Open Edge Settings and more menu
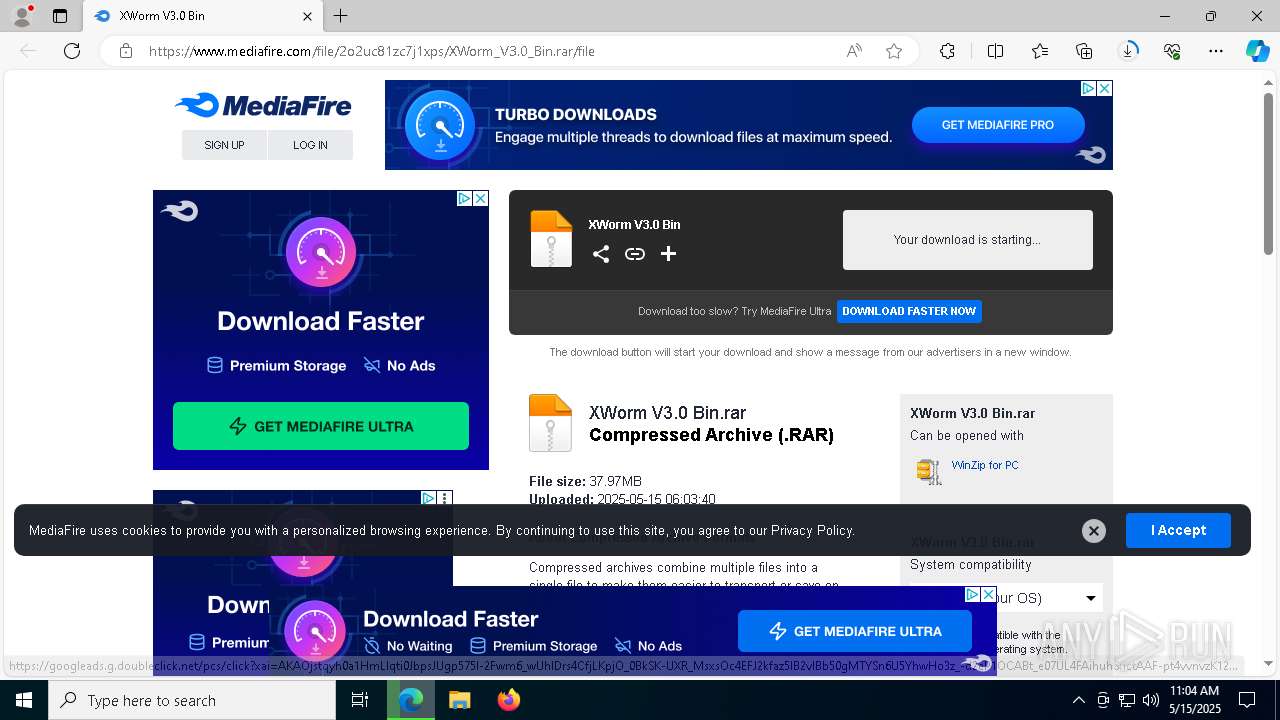 (x=1216, y=51)
